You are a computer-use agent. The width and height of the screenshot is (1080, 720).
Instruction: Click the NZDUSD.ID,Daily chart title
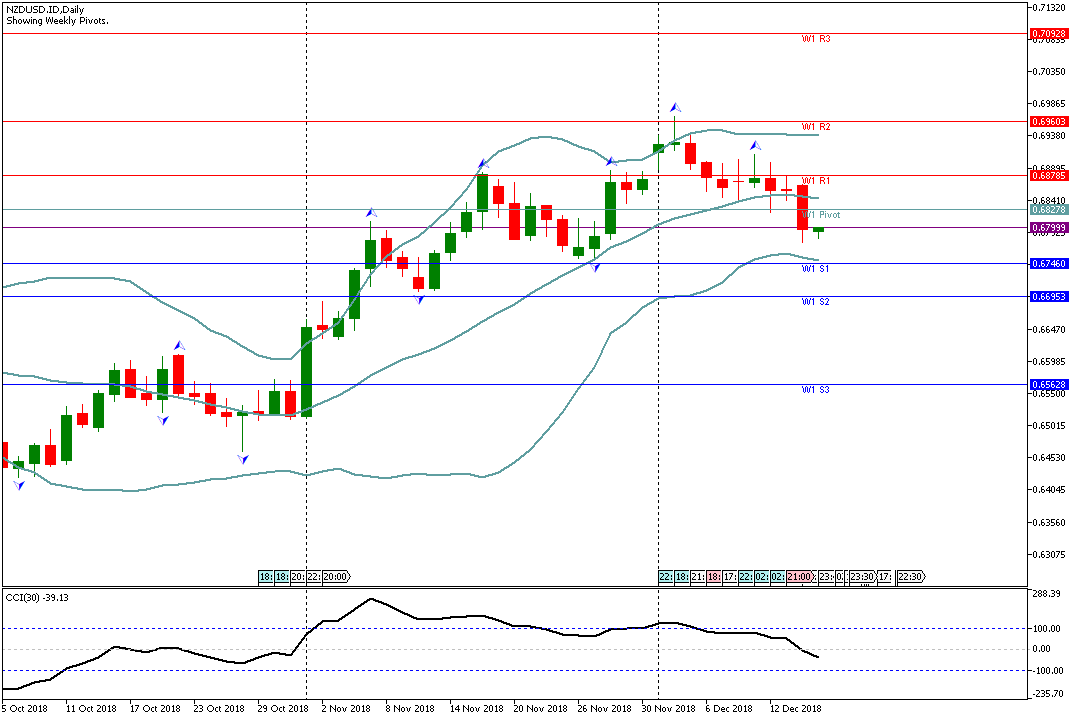(45, 10)
